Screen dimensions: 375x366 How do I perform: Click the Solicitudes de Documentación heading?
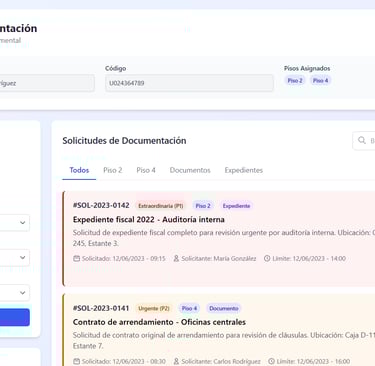pyautogui.click(x=124, y=141)
